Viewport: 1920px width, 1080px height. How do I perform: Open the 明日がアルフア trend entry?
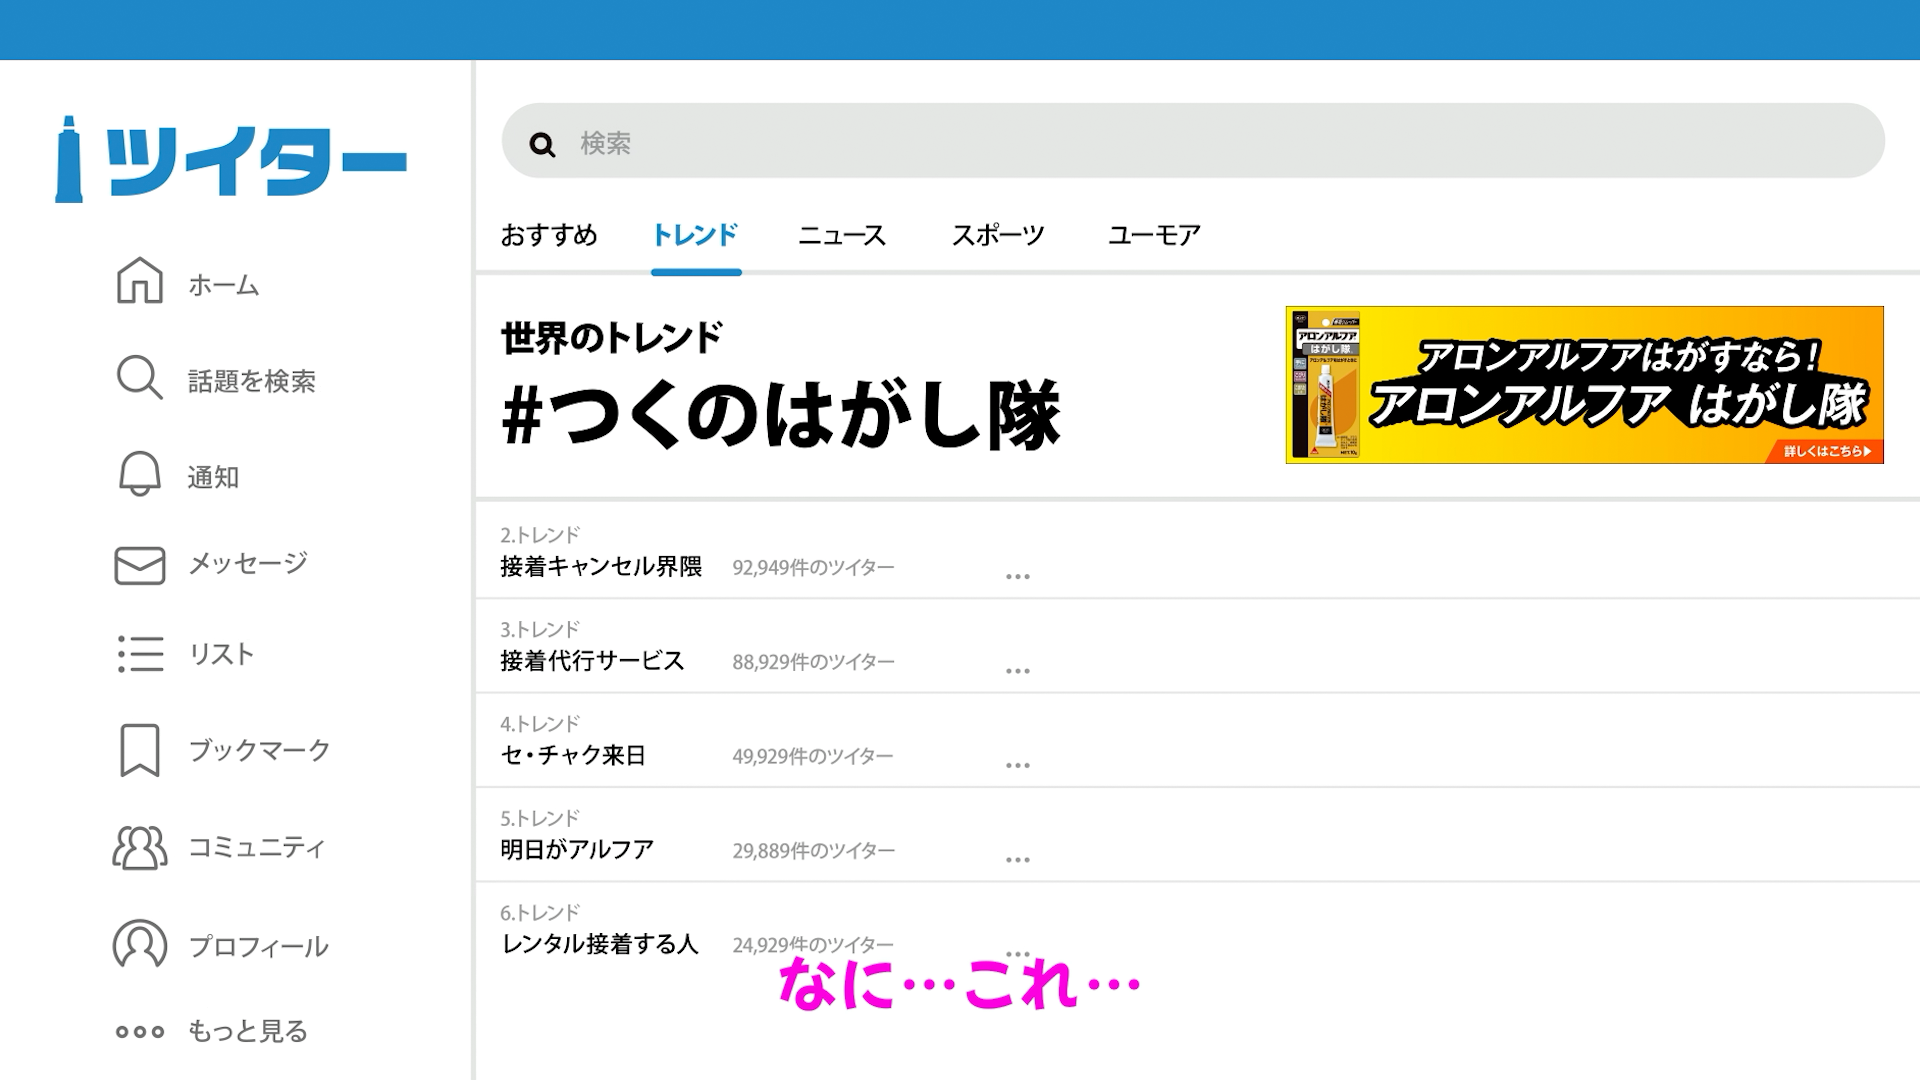pyautogui.click(x=576, y=849)
